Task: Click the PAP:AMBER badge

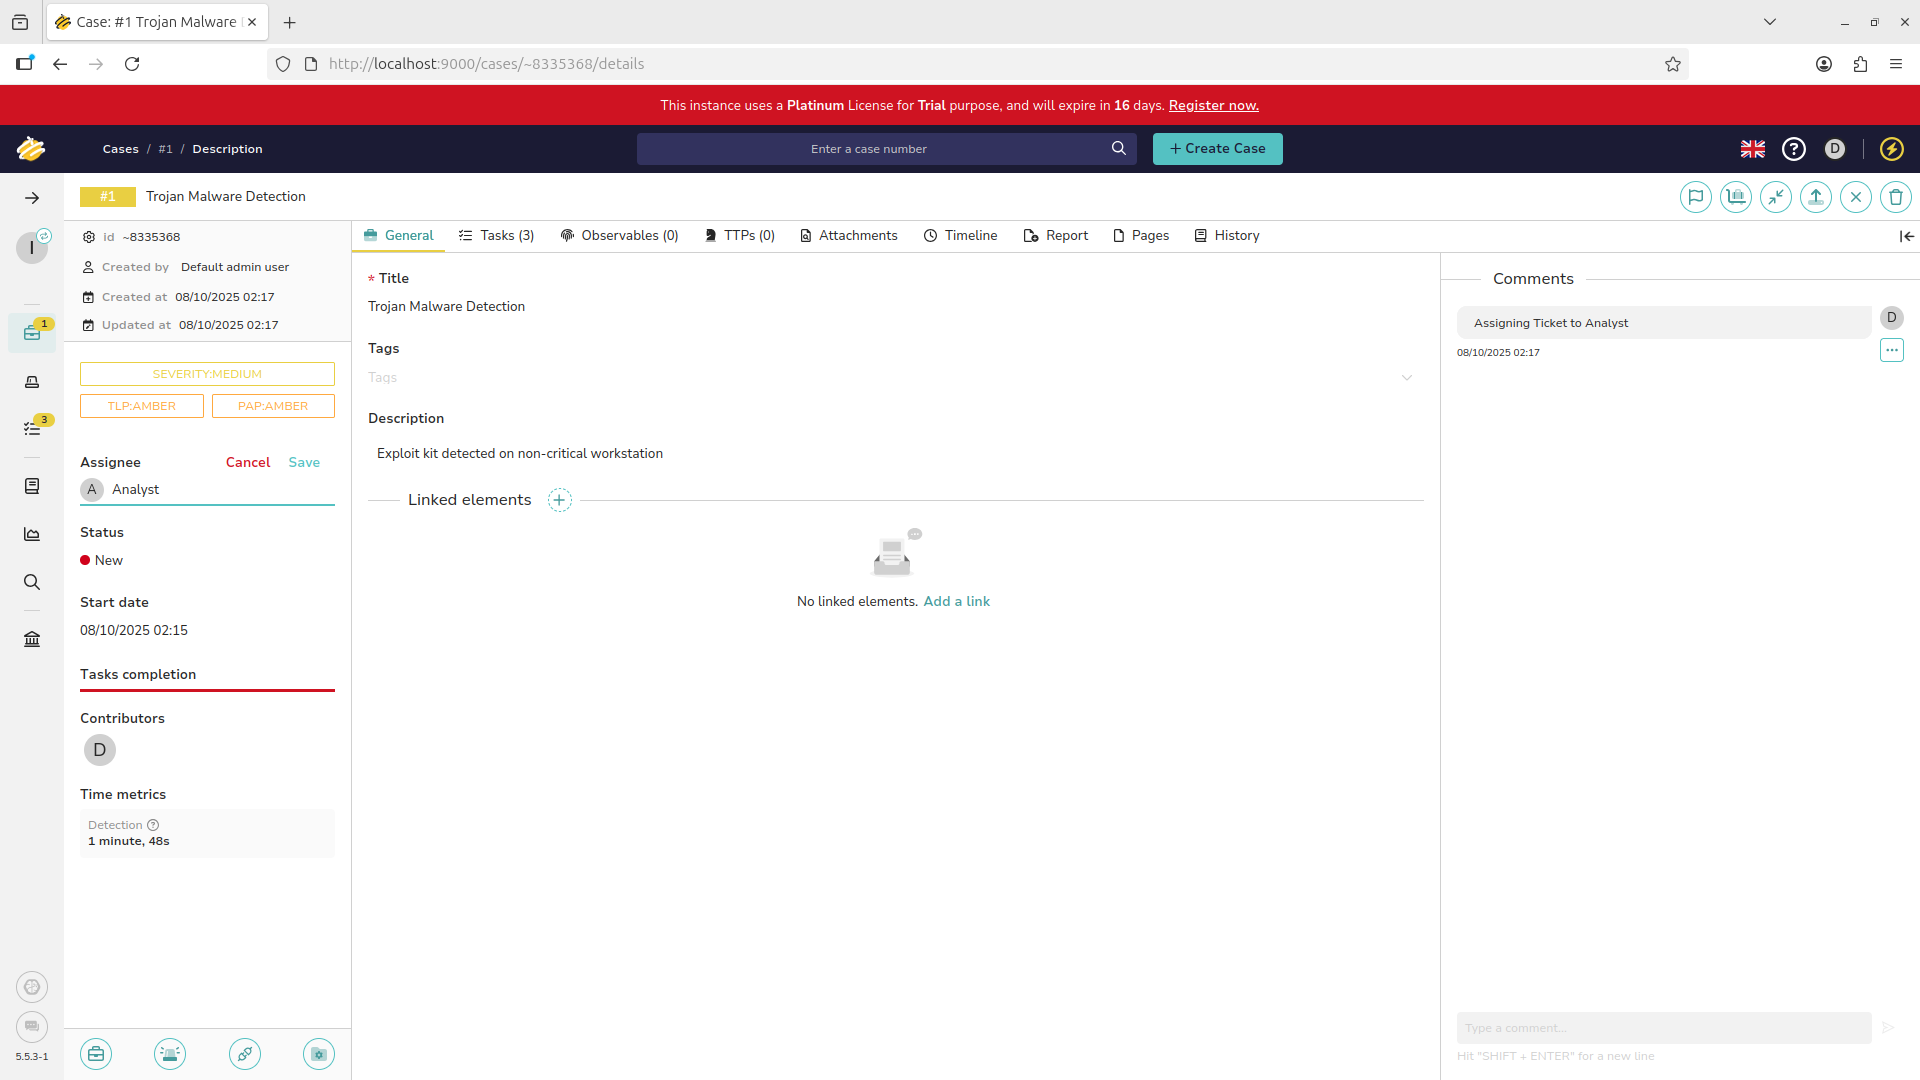Action: point(273,406)
